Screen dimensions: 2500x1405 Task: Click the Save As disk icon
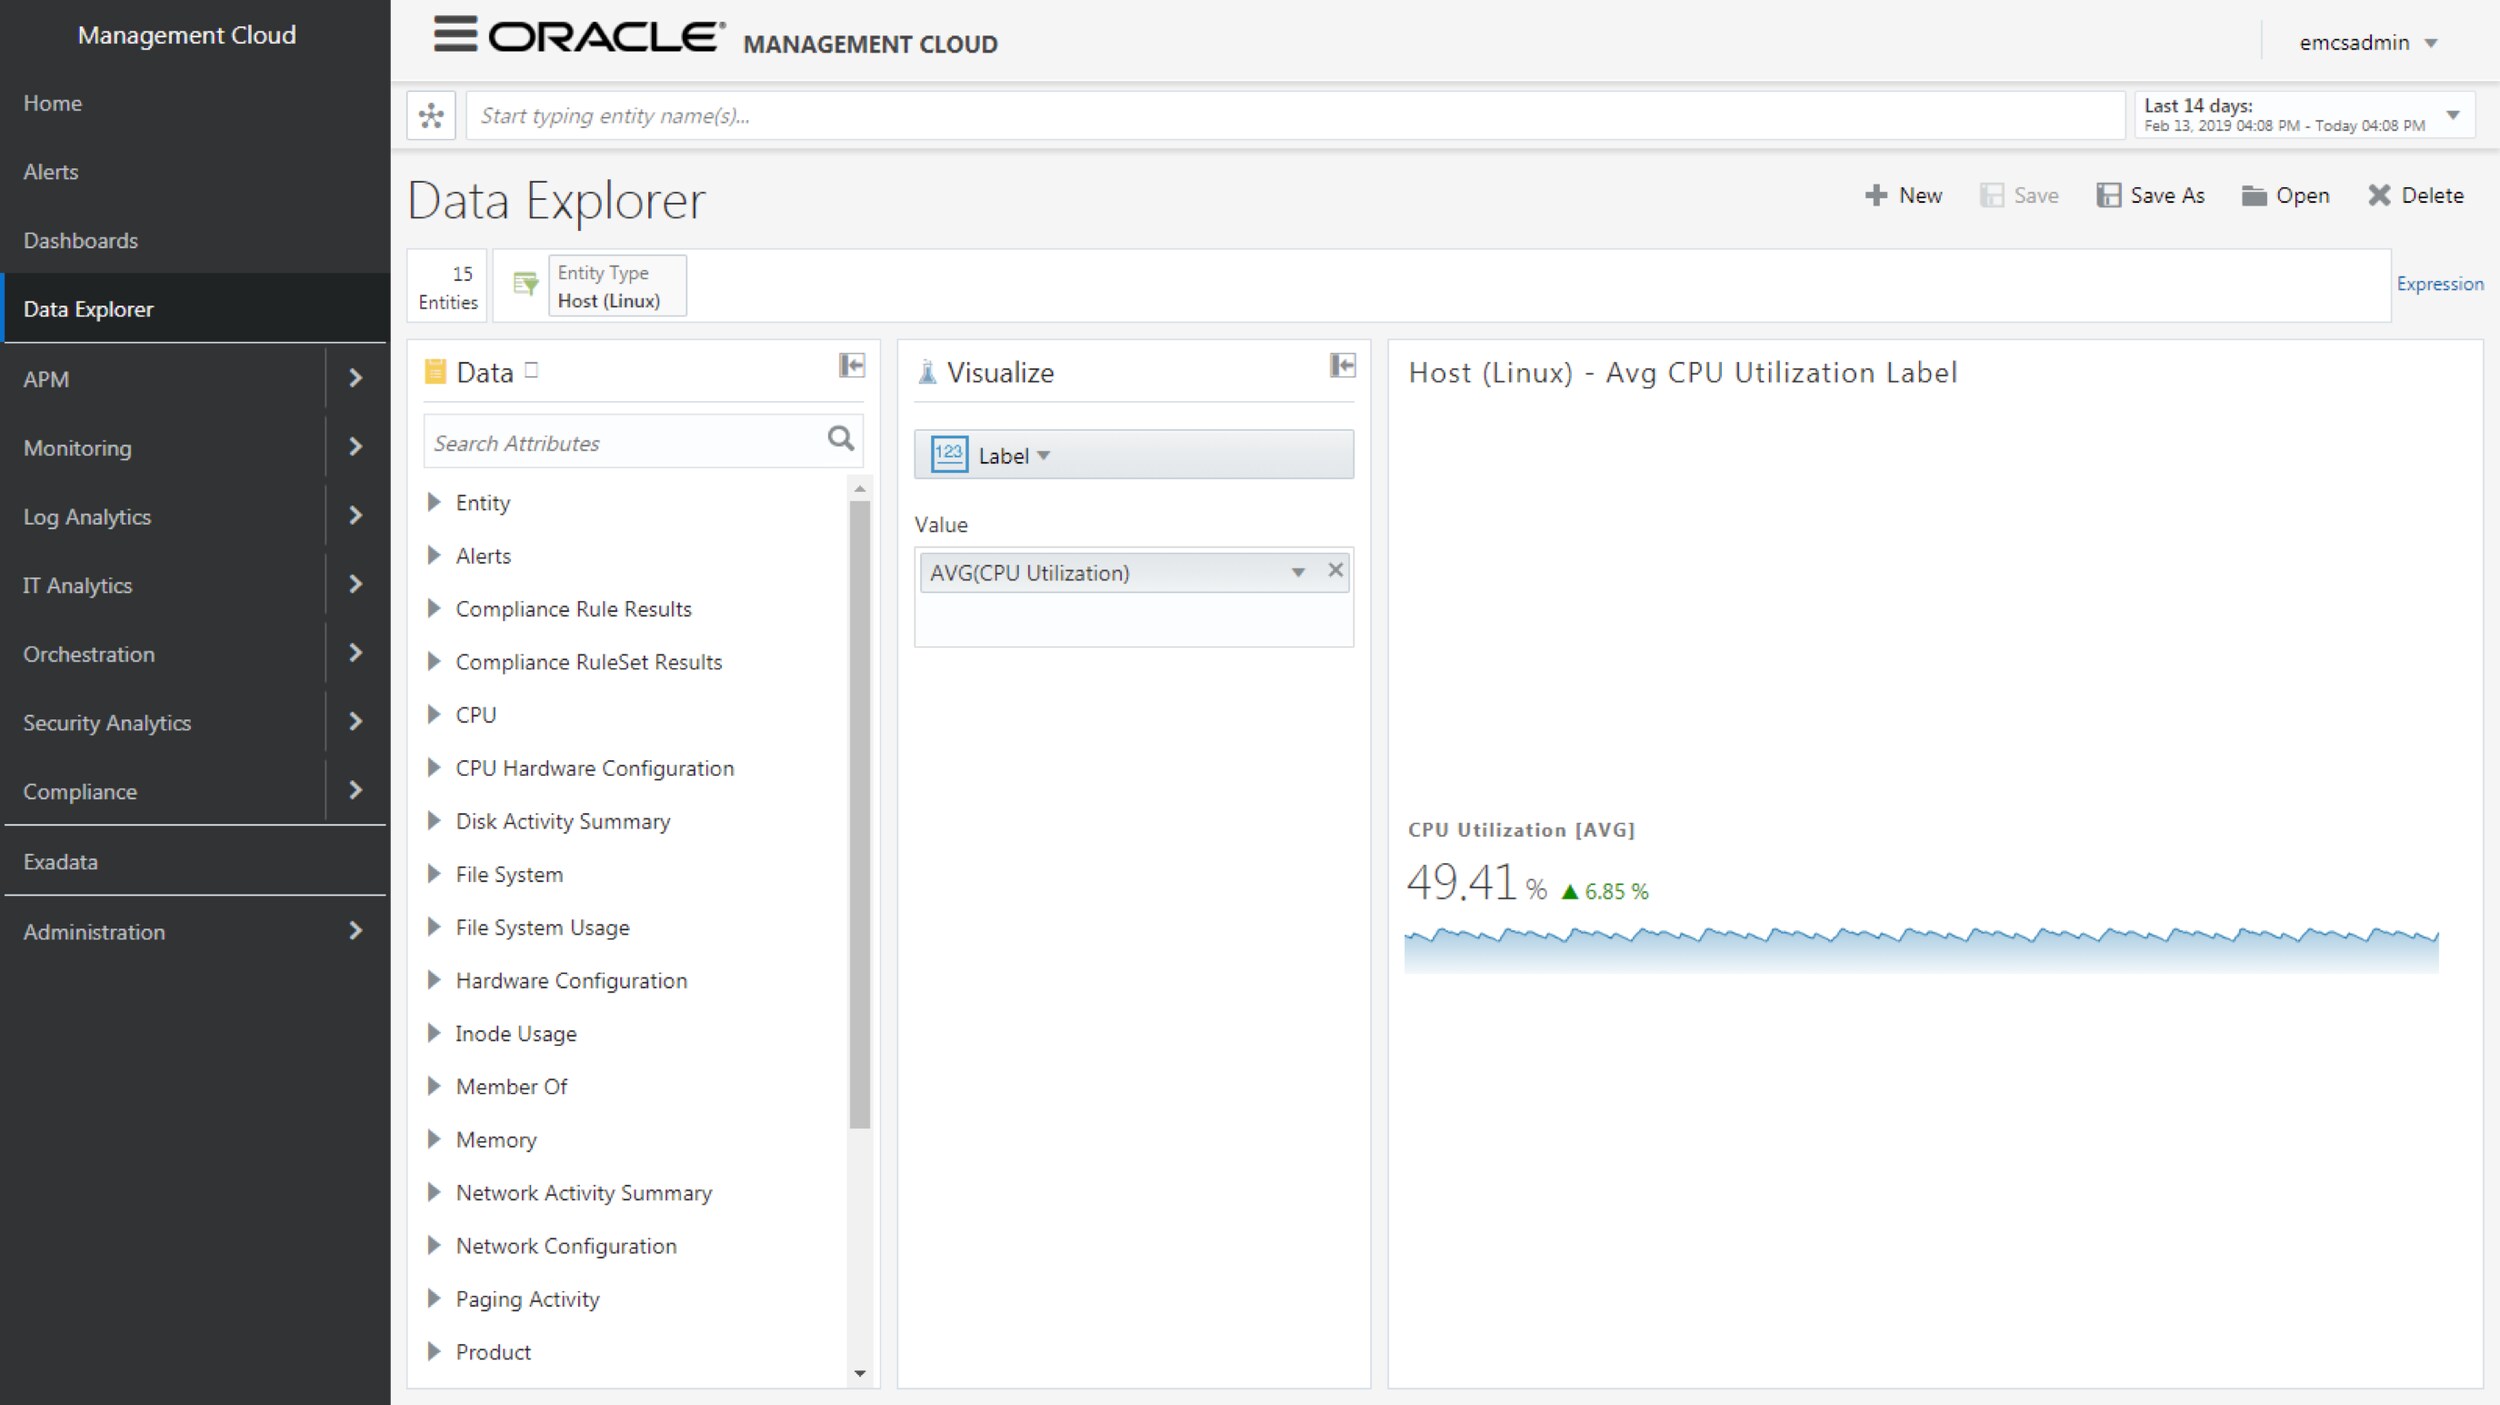pos(2108,195)
